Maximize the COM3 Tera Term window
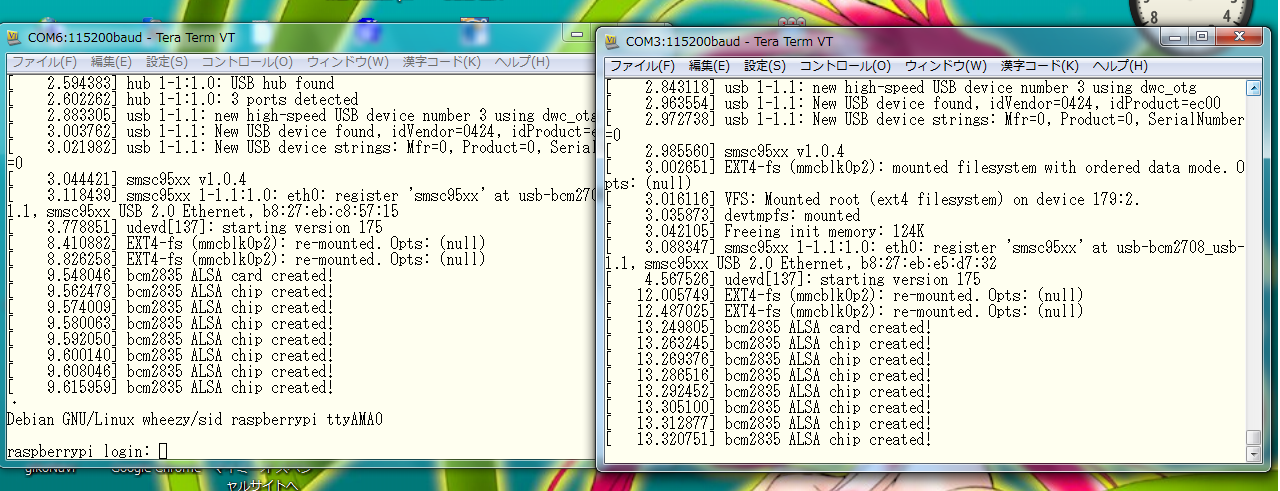Viewport: 1280px width, 491px height. point(1202,36)
